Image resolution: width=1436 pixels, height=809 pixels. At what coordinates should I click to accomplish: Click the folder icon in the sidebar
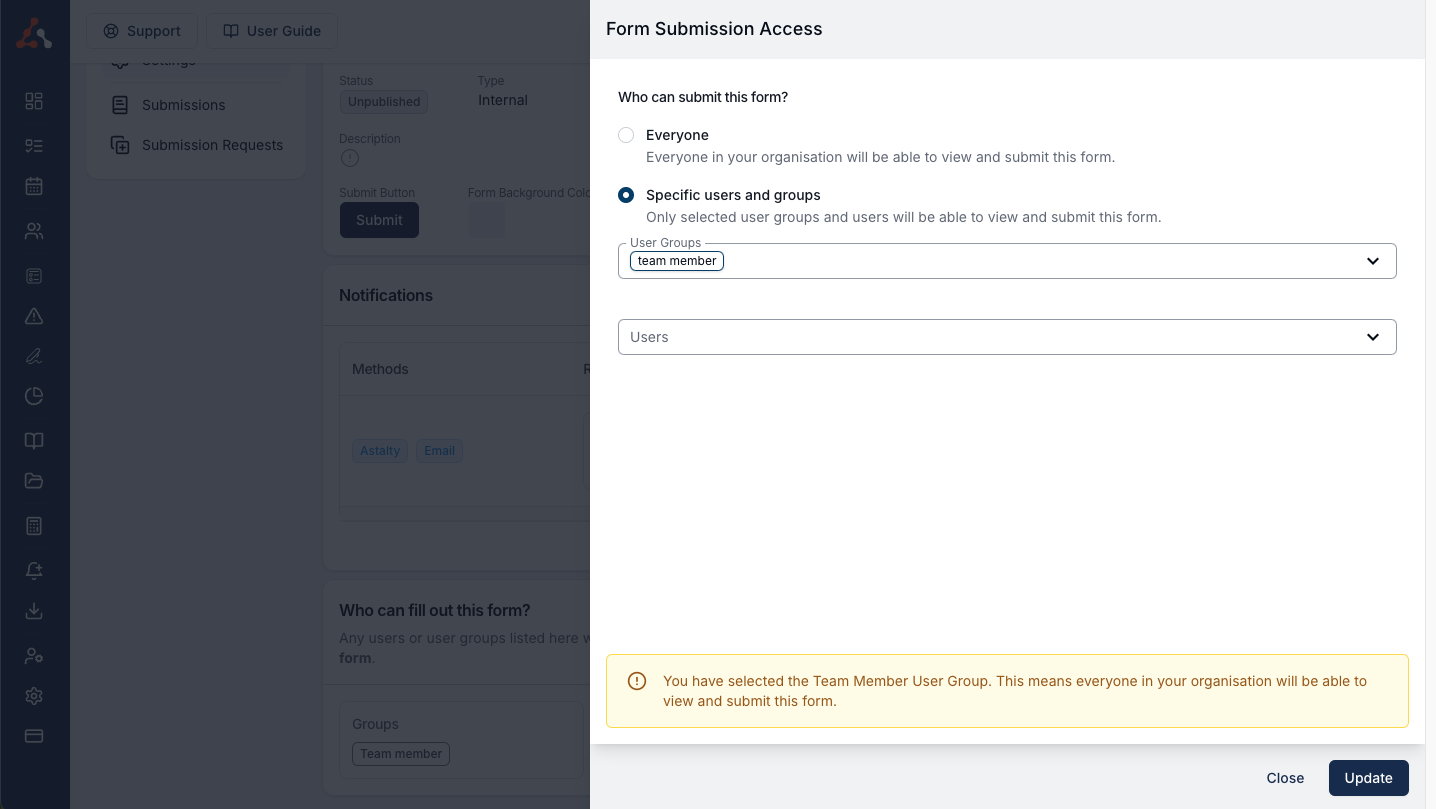tap(34, 481)
